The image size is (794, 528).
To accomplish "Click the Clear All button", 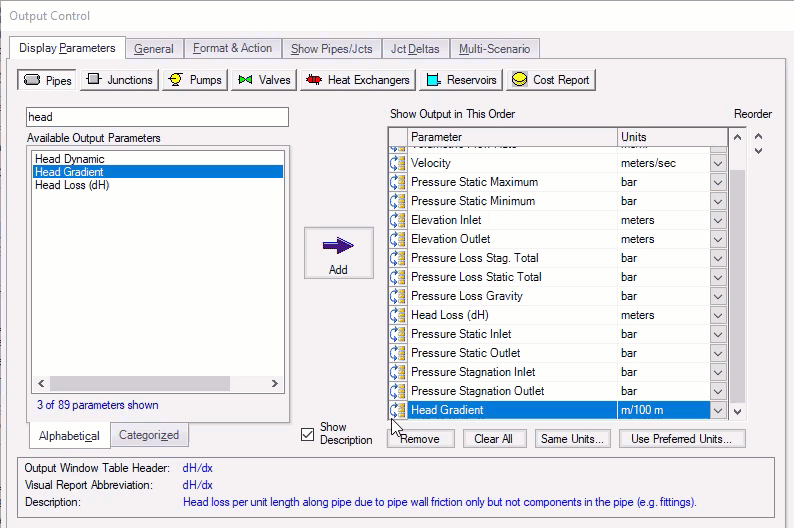I will pos(493,439).
